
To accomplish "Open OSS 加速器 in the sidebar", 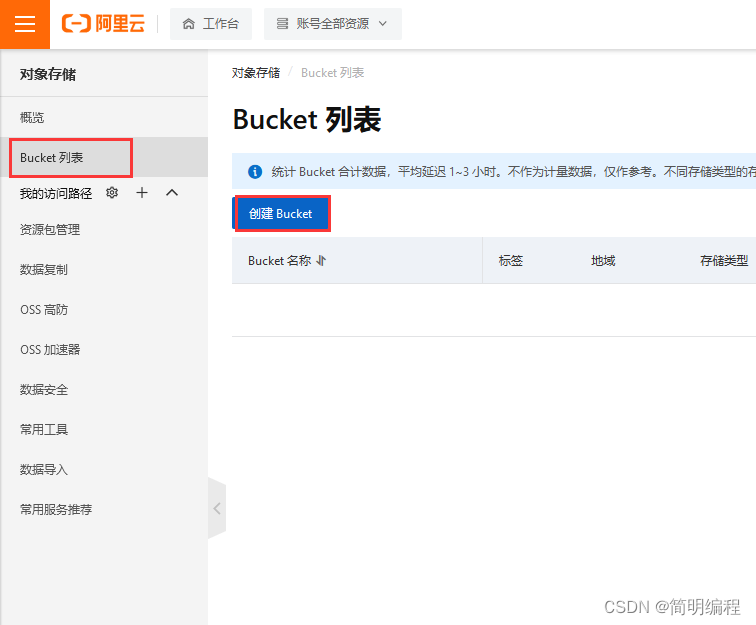I will (50, 350).
